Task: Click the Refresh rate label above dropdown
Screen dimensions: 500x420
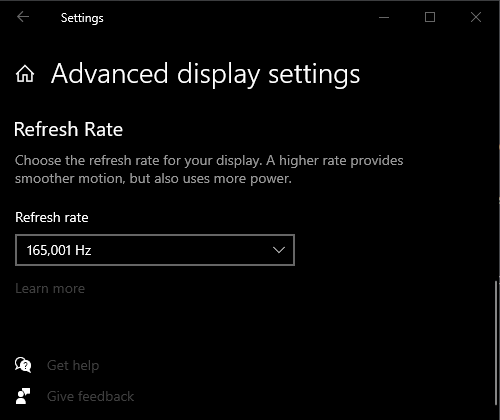Action: pyautogui.click(x=52, y=217)
